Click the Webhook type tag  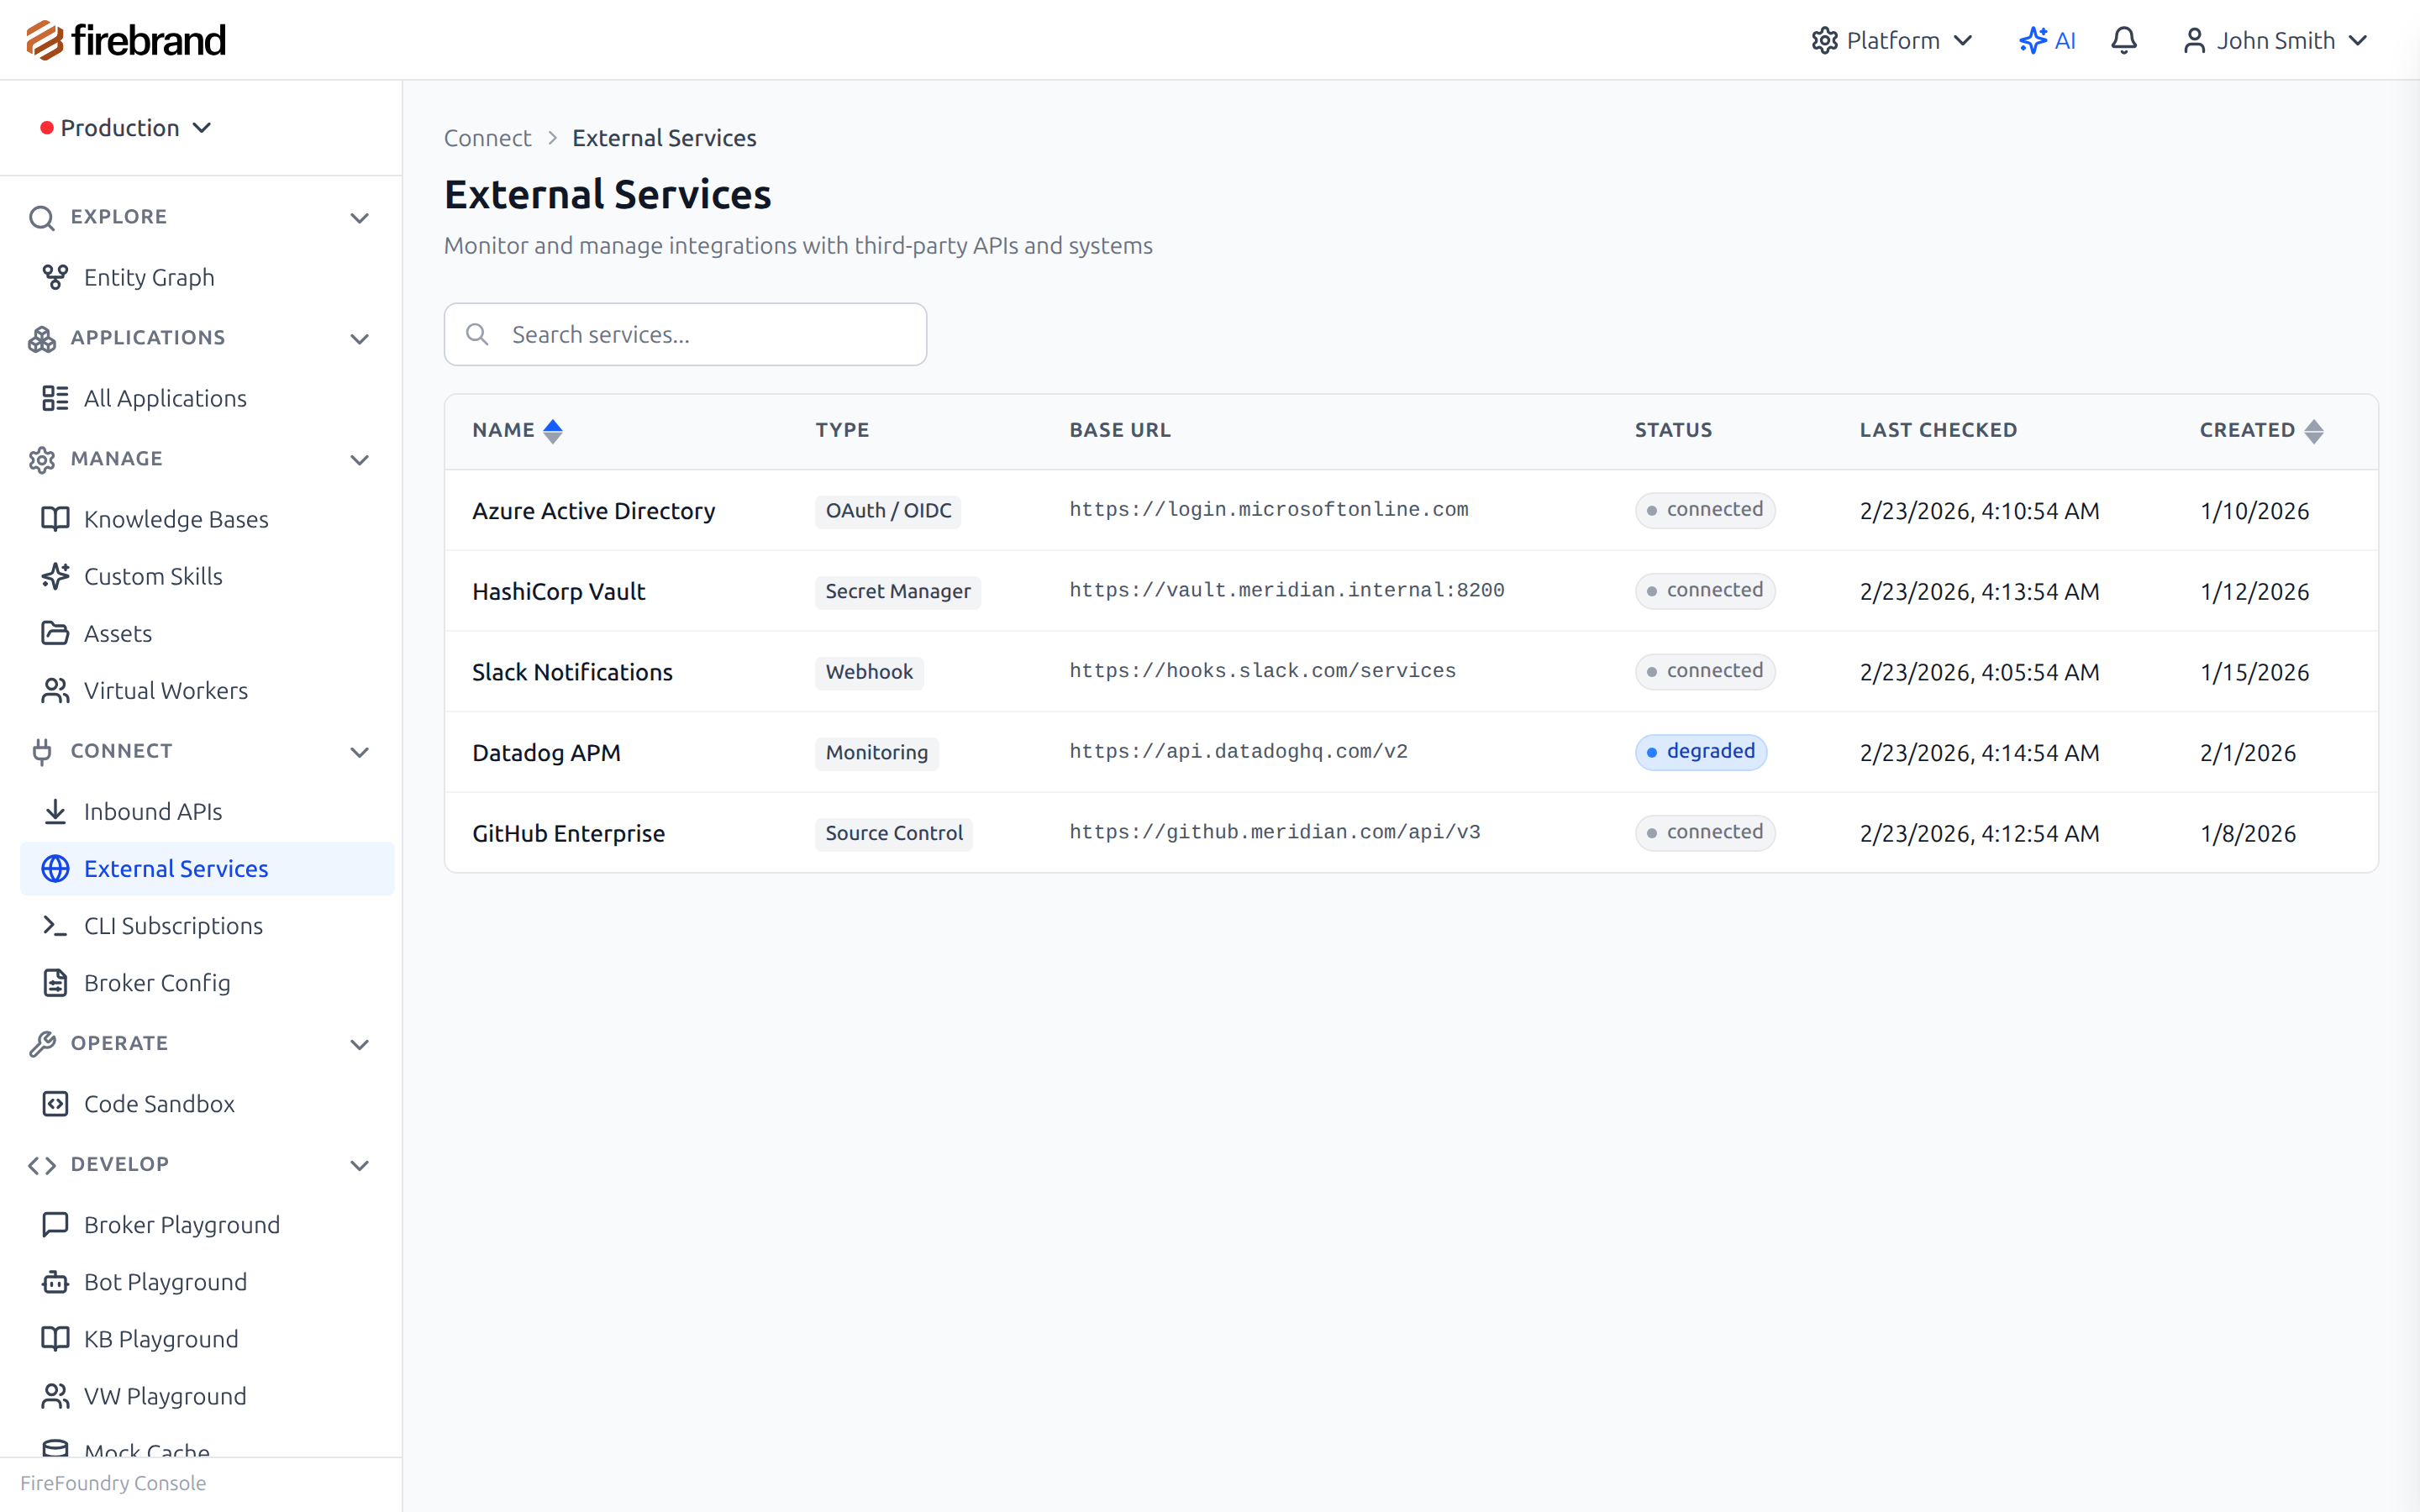[869, 672]
